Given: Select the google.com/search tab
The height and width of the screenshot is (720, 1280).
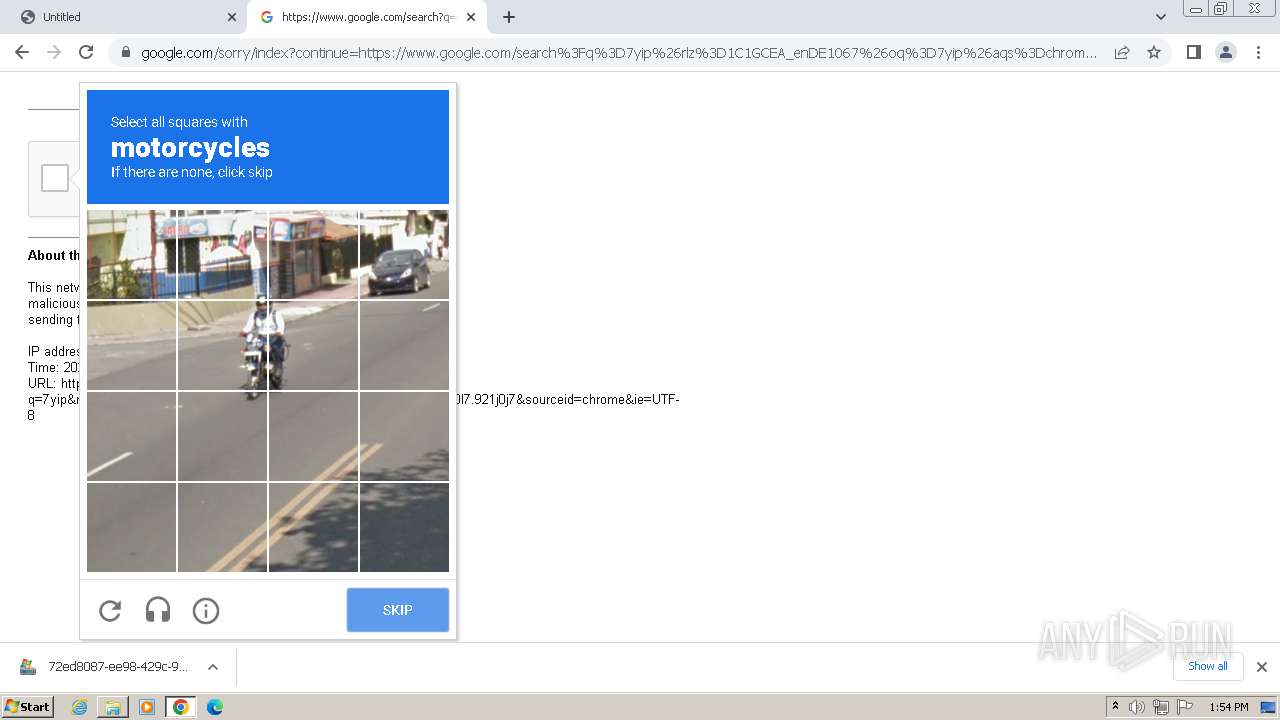Looking at the screenshot, I should click(x=367, y=17).
